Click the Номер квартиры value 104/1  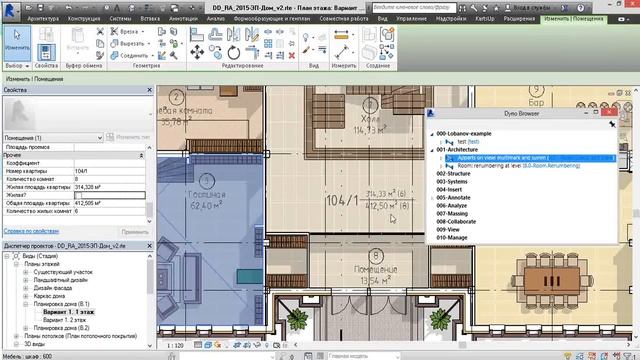pos(109,171)
